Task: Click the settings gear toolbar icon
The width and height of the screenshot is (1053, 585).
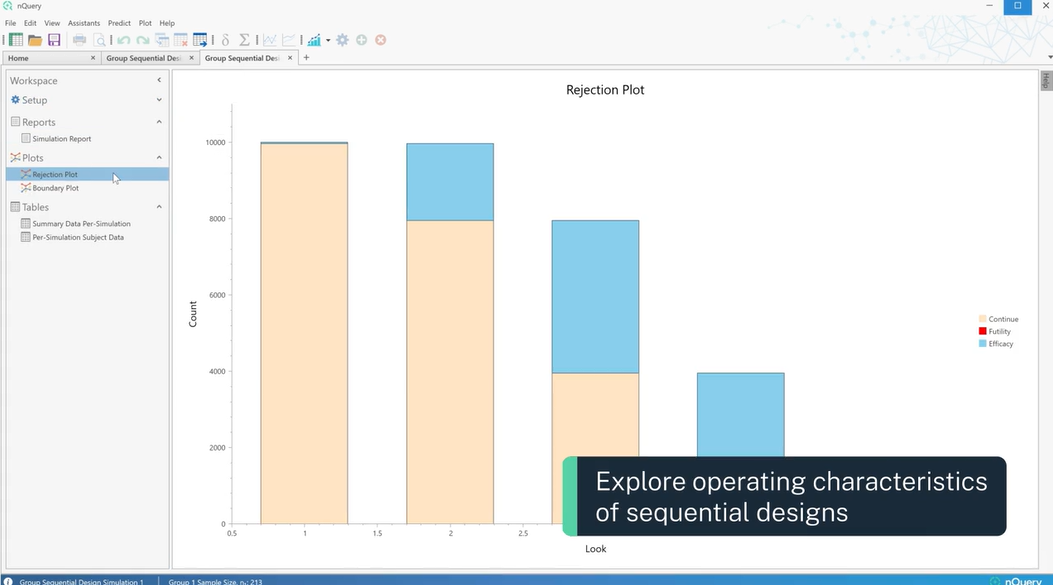Action: pos(341,39)
